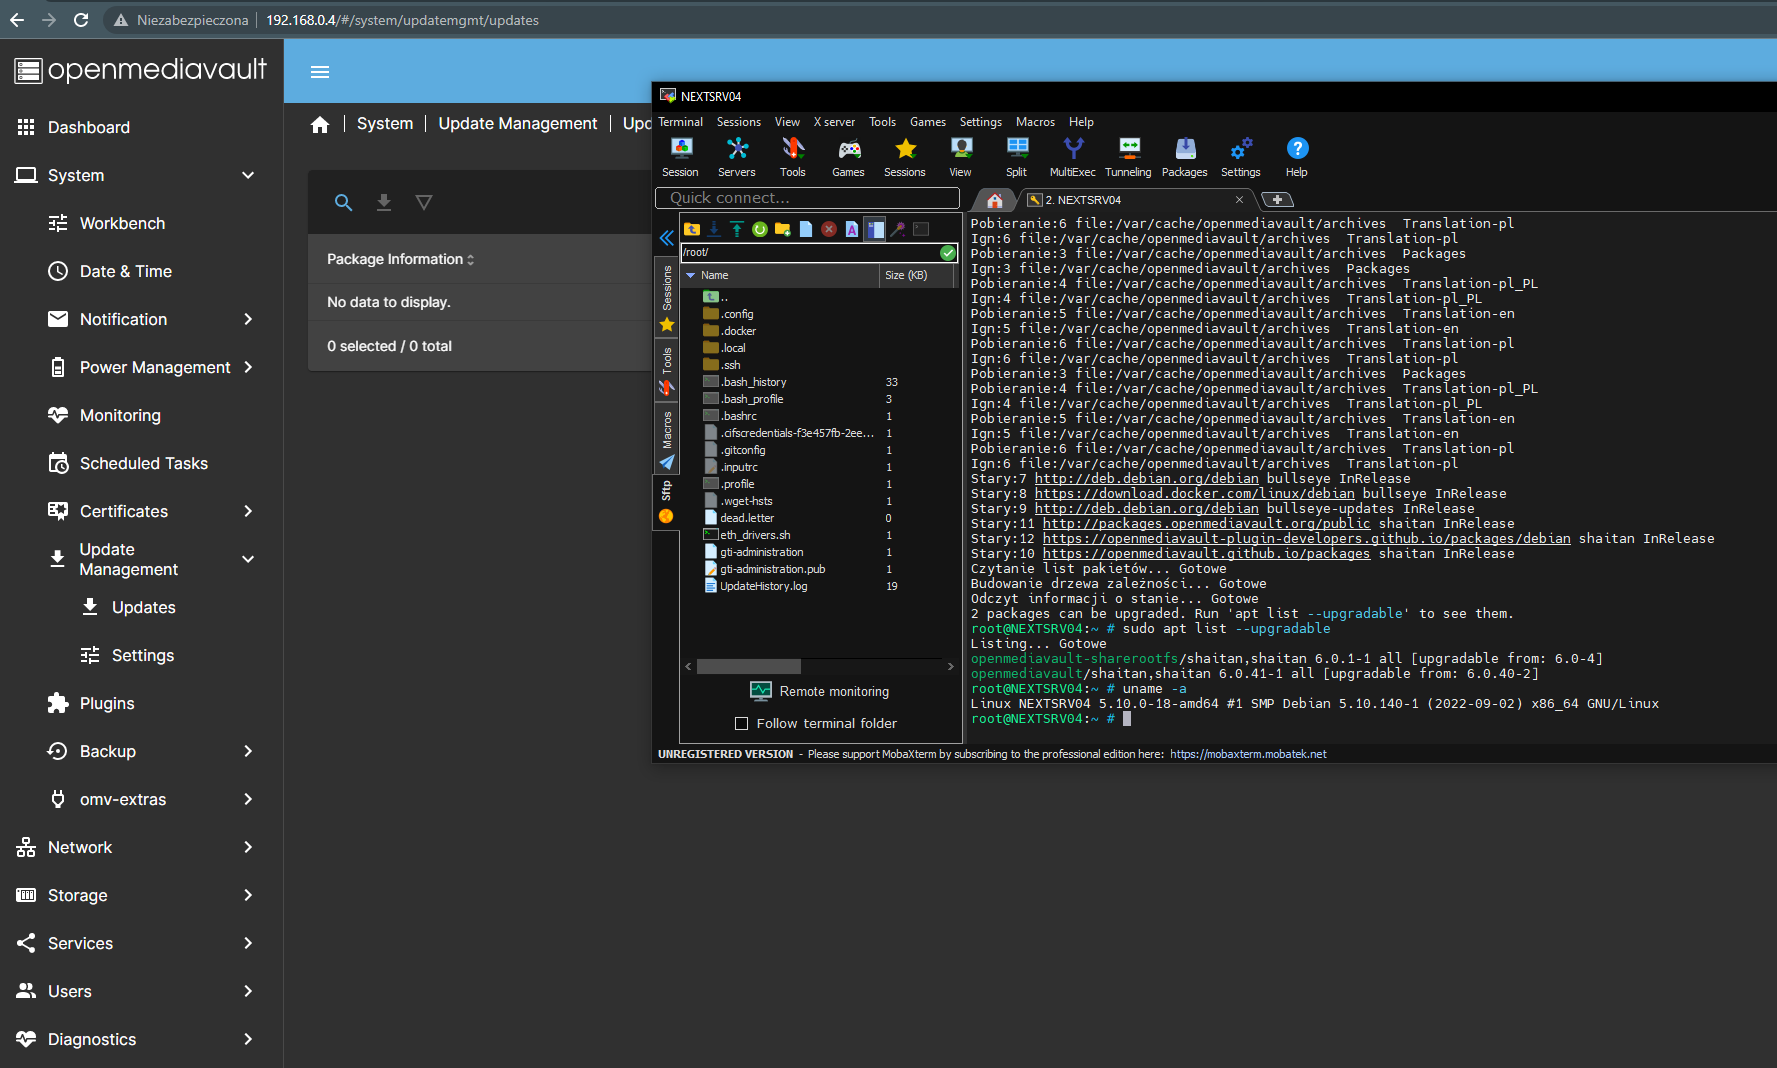1777x1068 pixels.
Task: Open the deb.debian.org bullseye-updates link
Action: click(1147, 509)
